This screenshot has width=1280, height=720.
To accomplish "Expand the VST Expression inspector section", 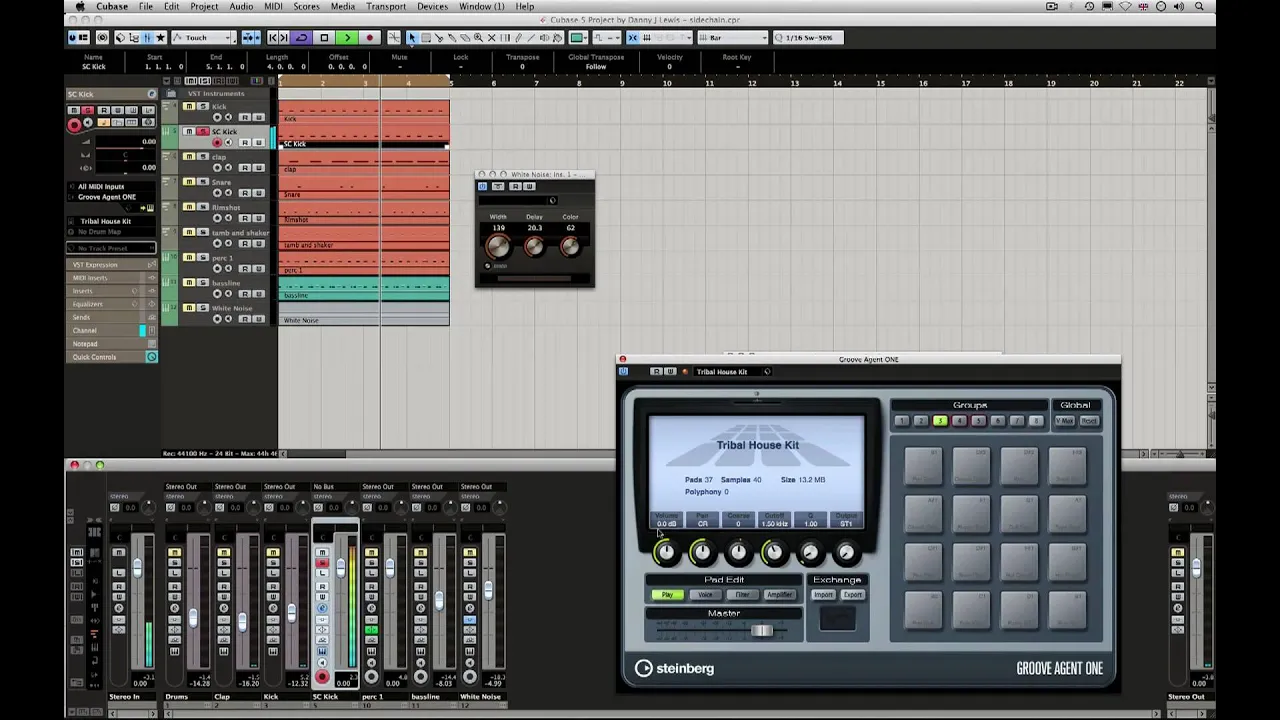I will (x=111, y=265).
